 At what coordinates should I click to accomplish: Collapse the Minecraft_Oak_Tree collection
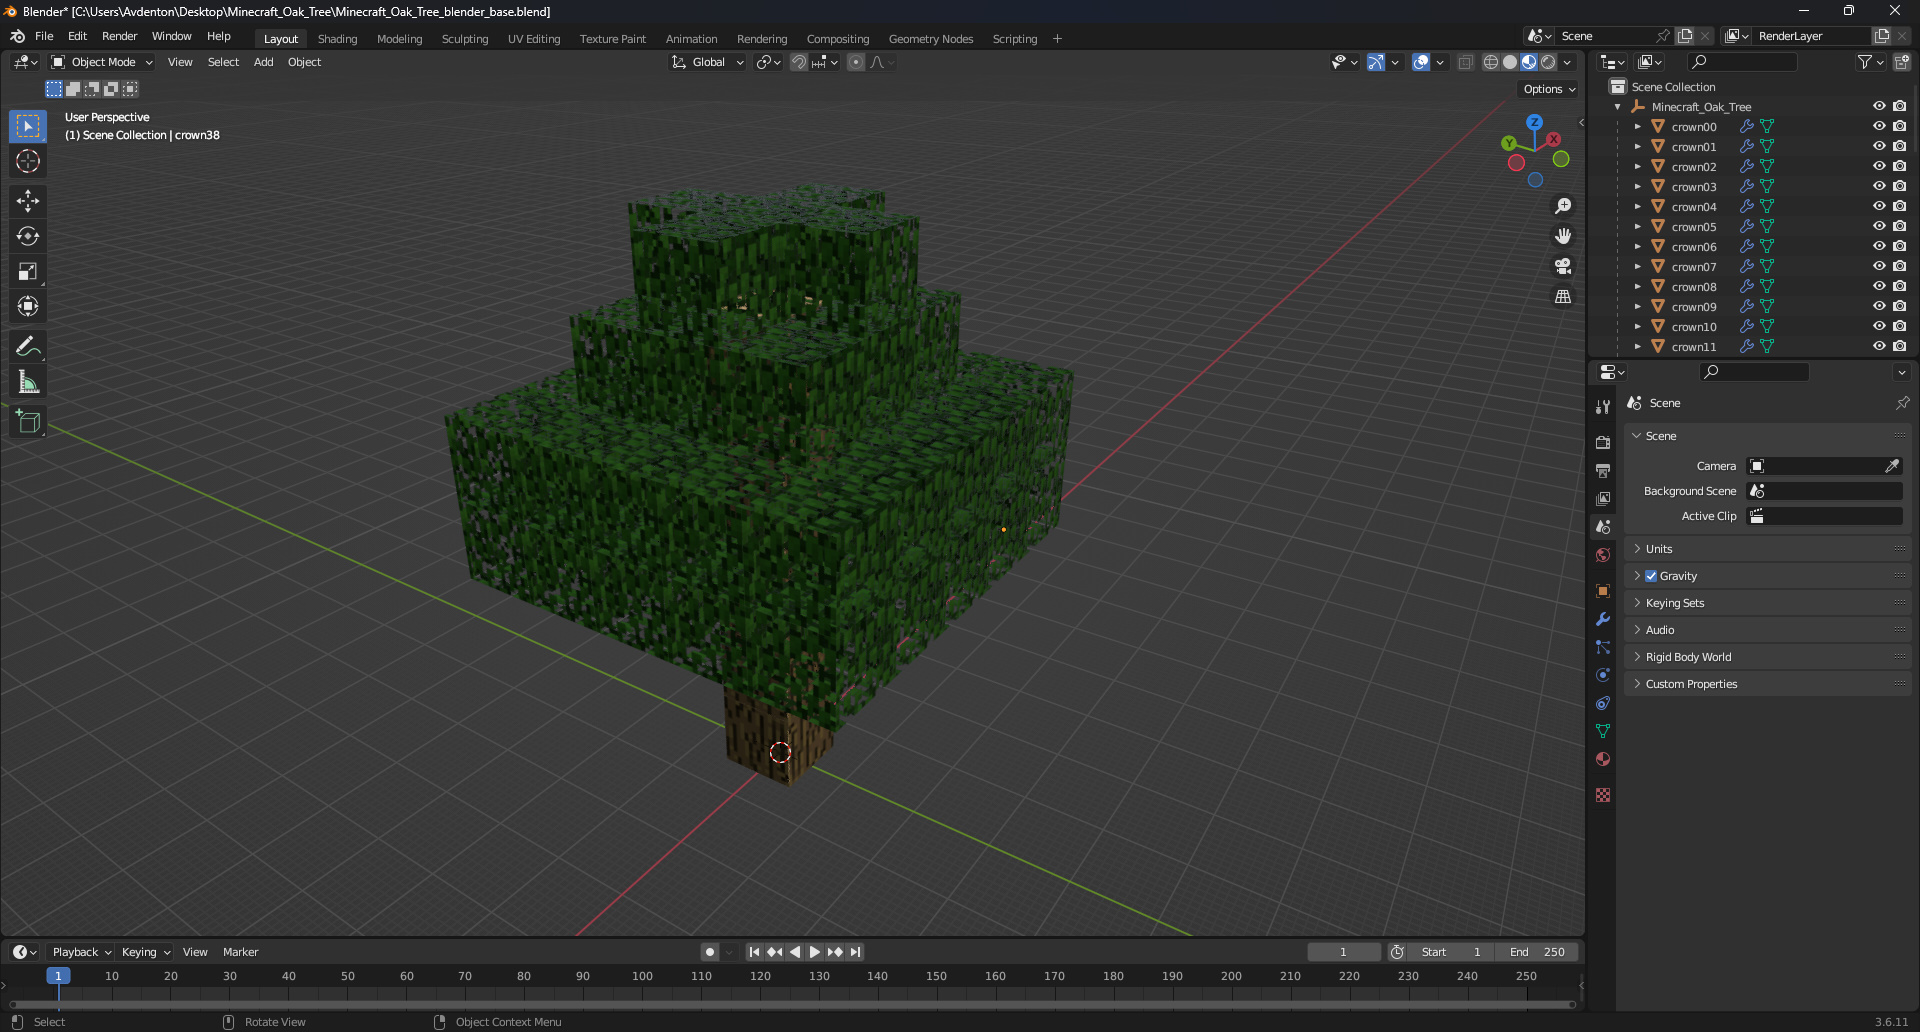coord(1617,107)
